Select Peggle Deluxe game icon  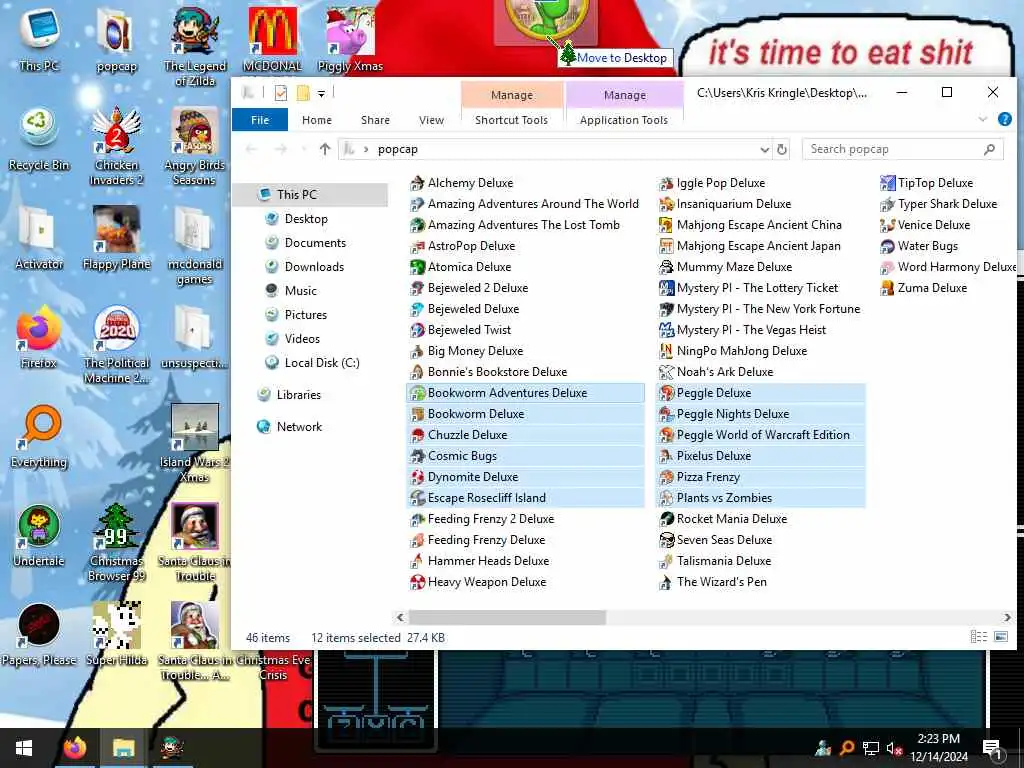coord(666,393)
